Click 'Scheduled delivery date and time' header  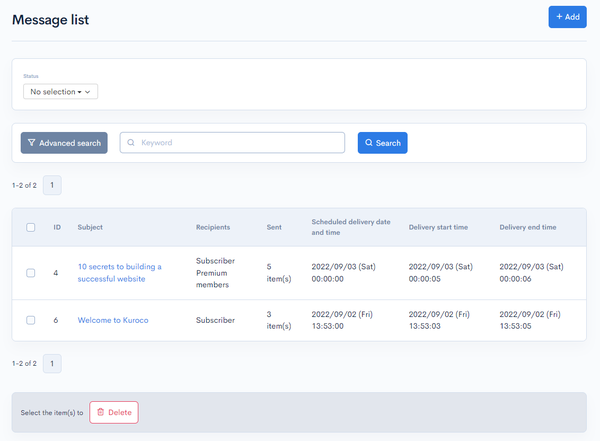351,227
